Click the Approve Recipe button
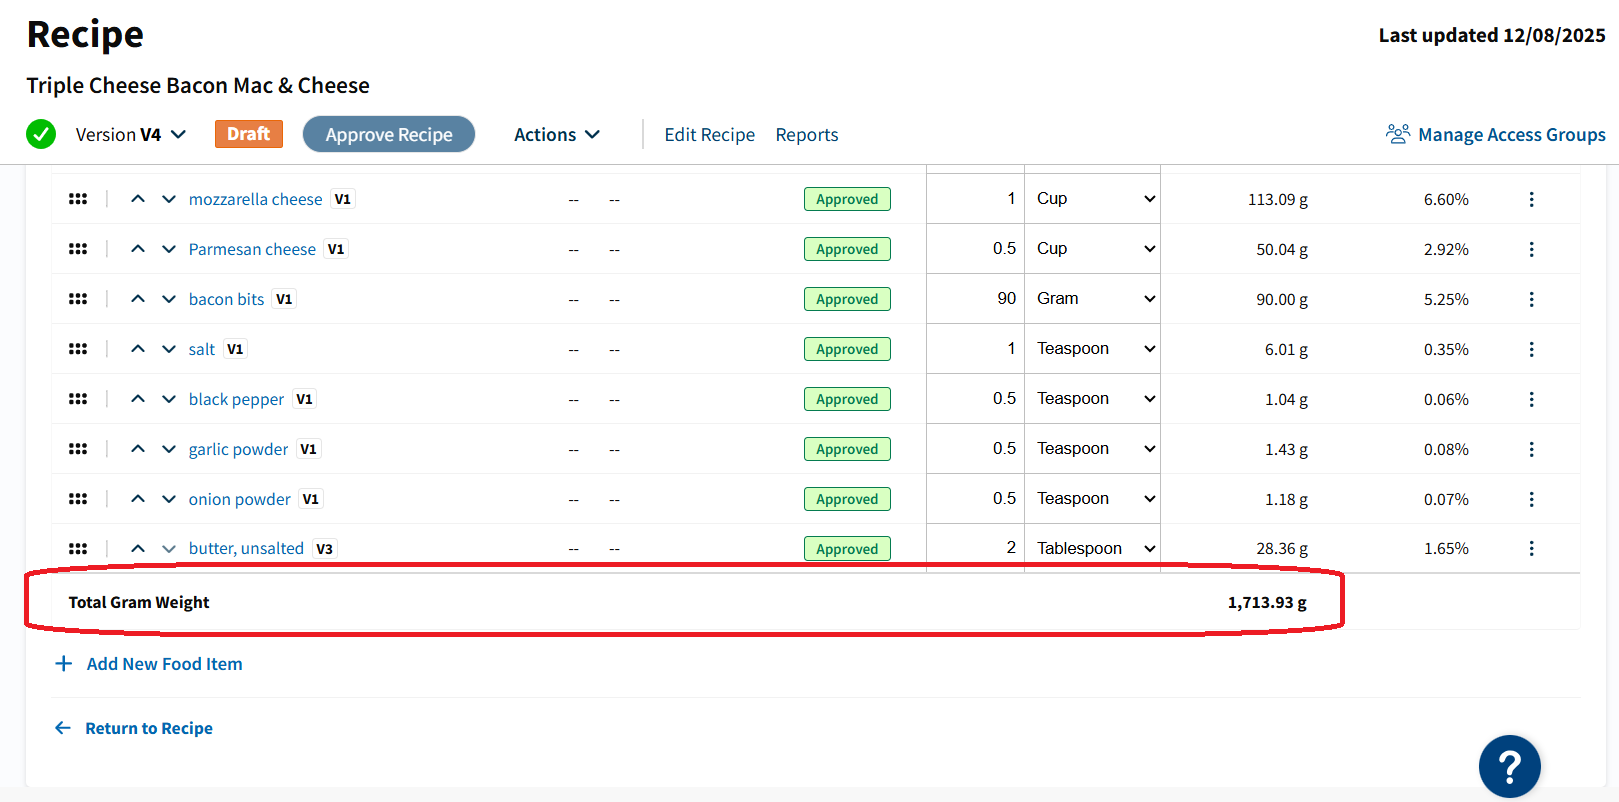1619x802 pixels. (389, 134)
